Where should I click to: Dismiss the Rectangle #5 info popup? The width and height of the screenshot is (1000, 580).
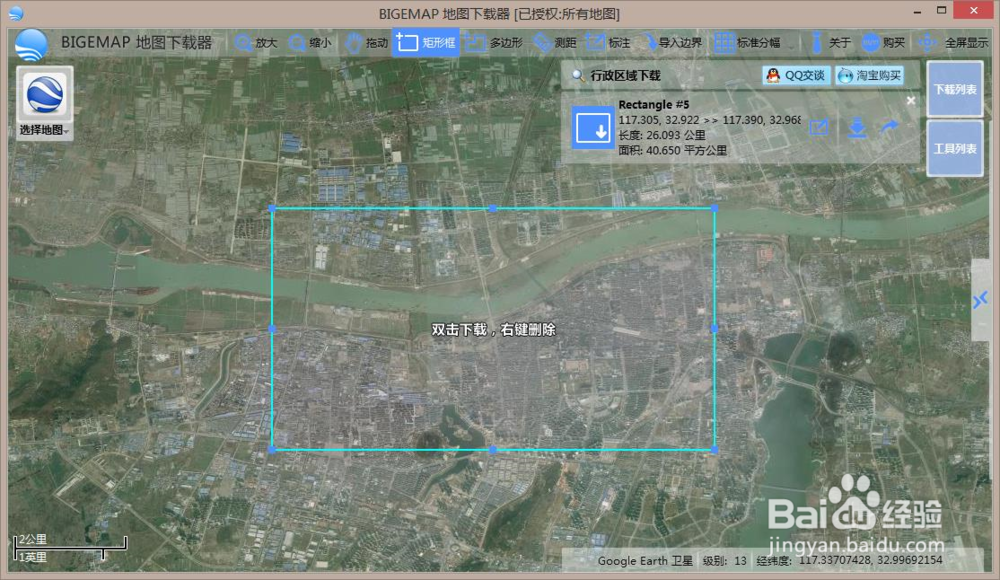(x=909, y=100)
